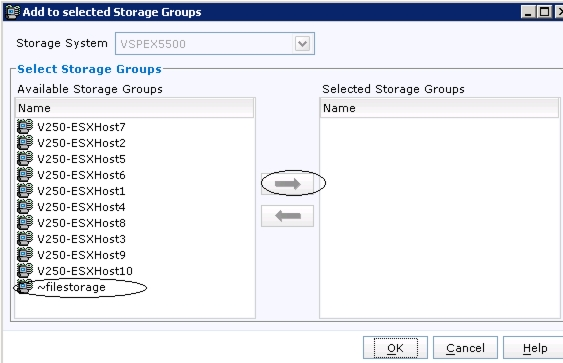Image resolution: width=563 pixels, height=363 pixels.
Task: Open the Storage System dropdown arrow
Action: click(302, 44)
